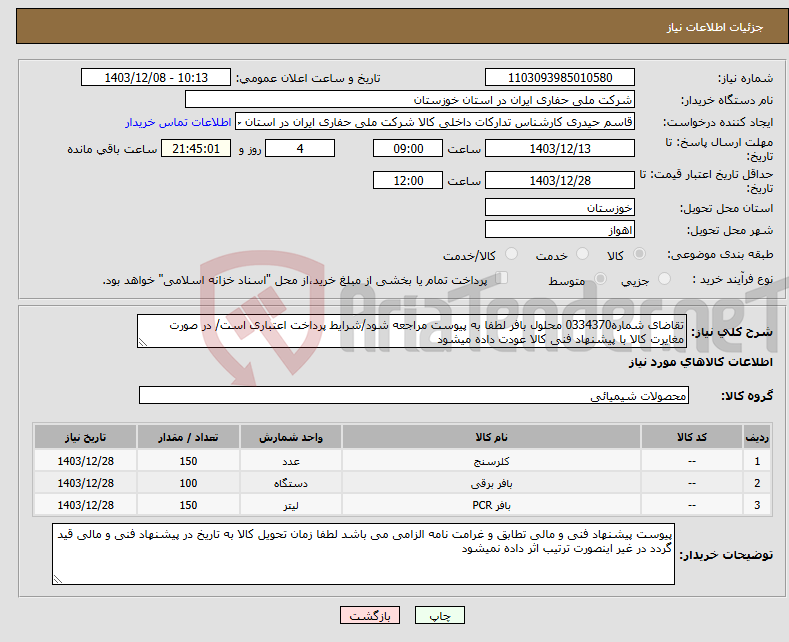Click the delivery province field خوزستان
This screenshot has width=789, height=642.
(560, 207)
